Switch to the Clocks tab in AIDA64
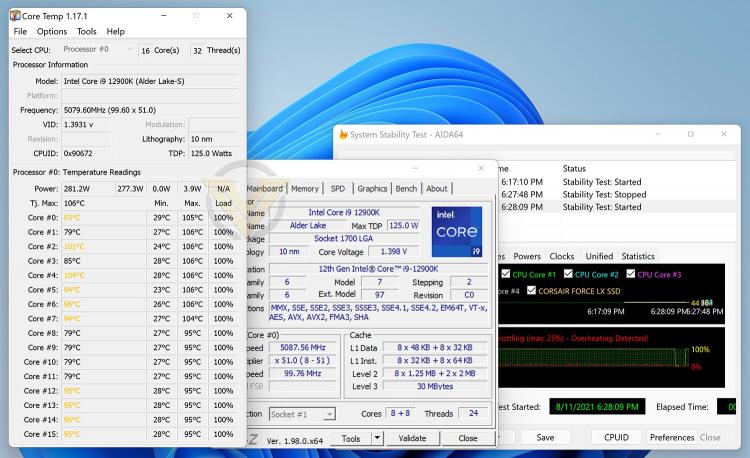Screen dimensions: 750x458 pos(562,256)
